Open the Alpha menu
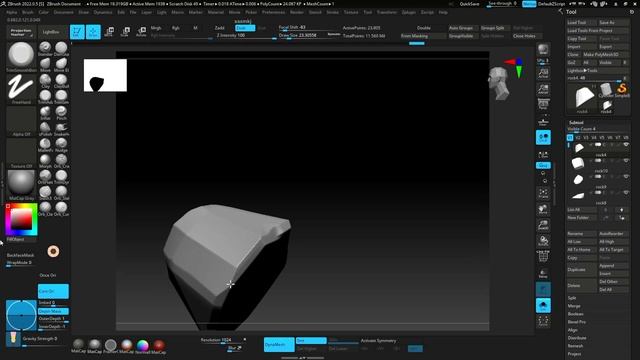 (x=11, y=12)
